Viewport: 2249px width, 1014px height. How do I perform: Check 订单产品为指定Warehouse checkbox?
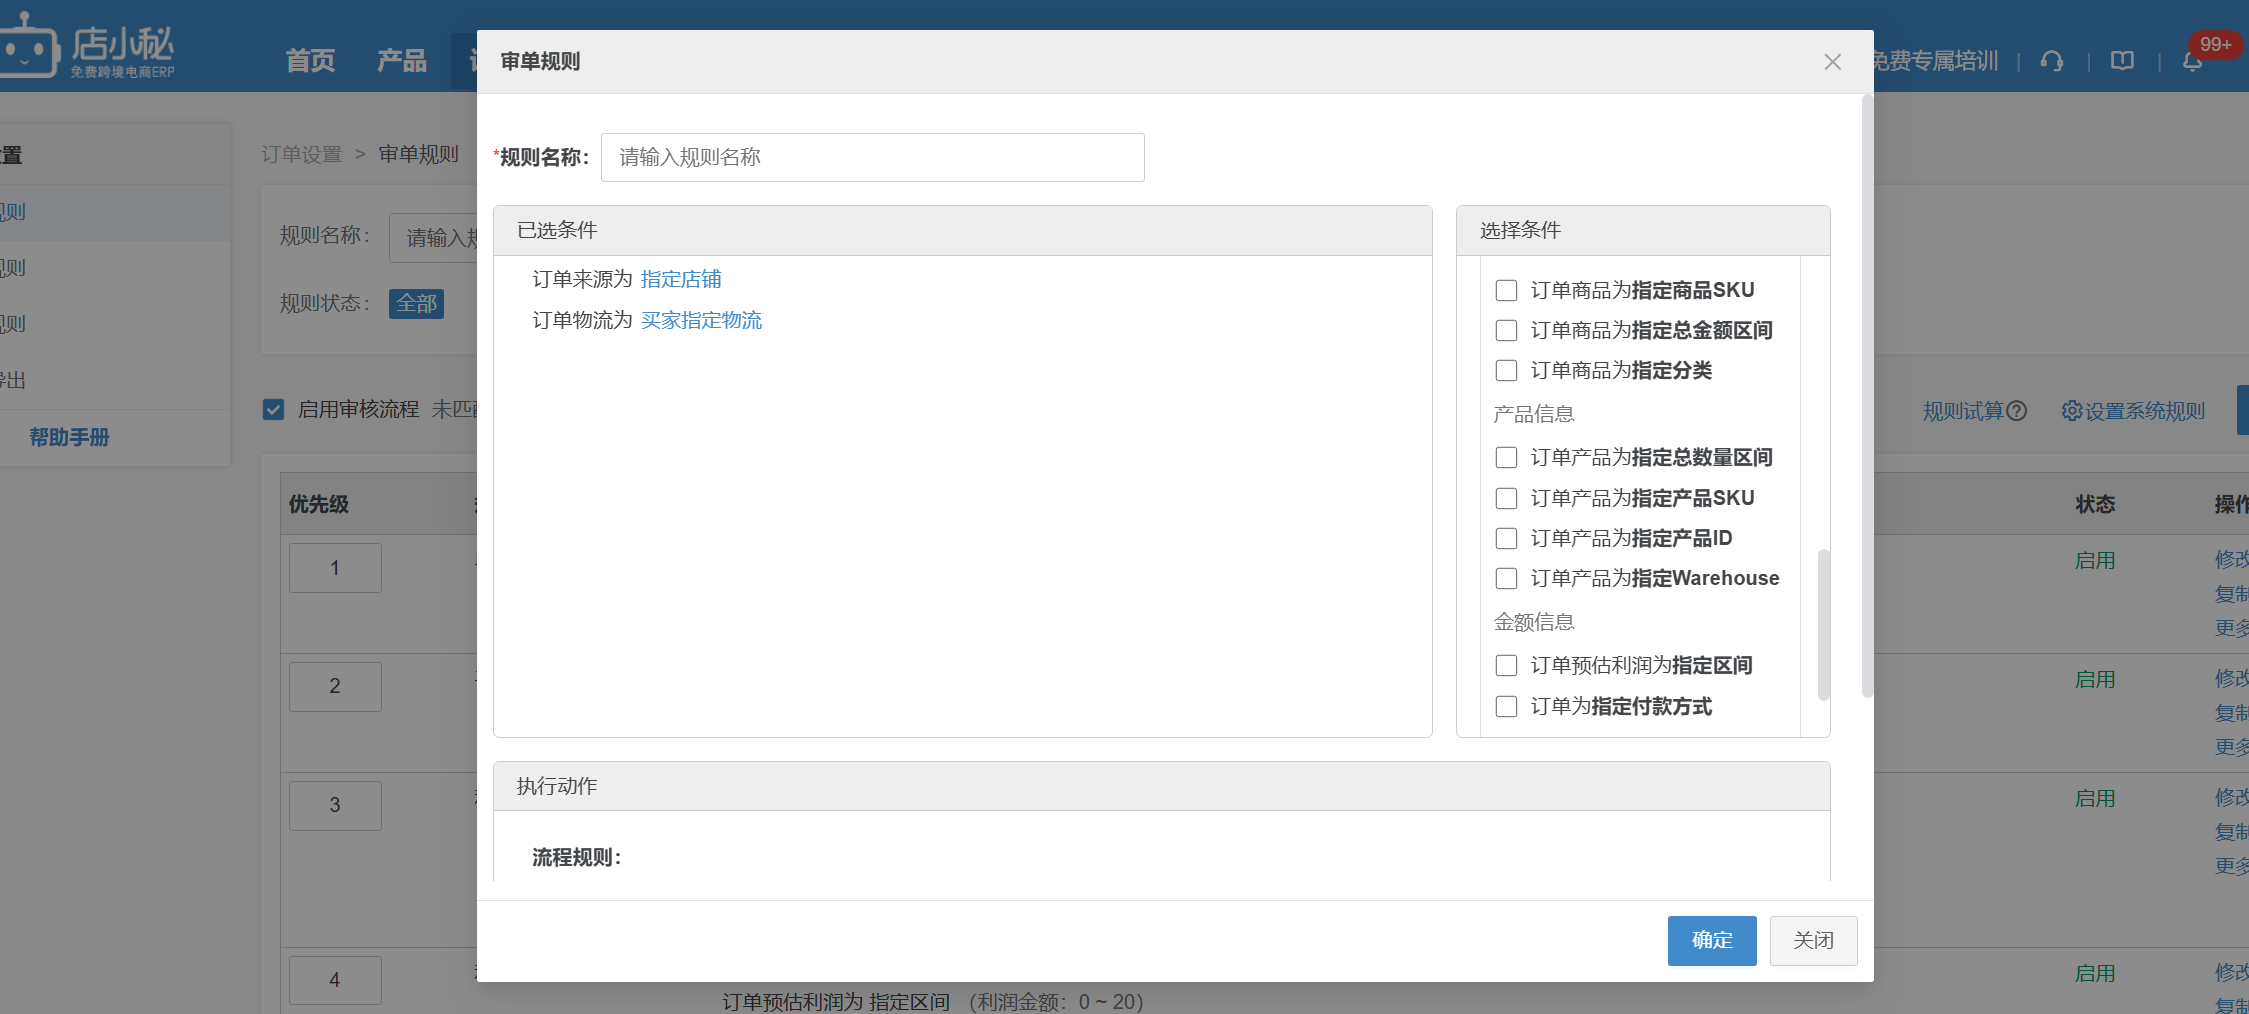point(1506,578)
